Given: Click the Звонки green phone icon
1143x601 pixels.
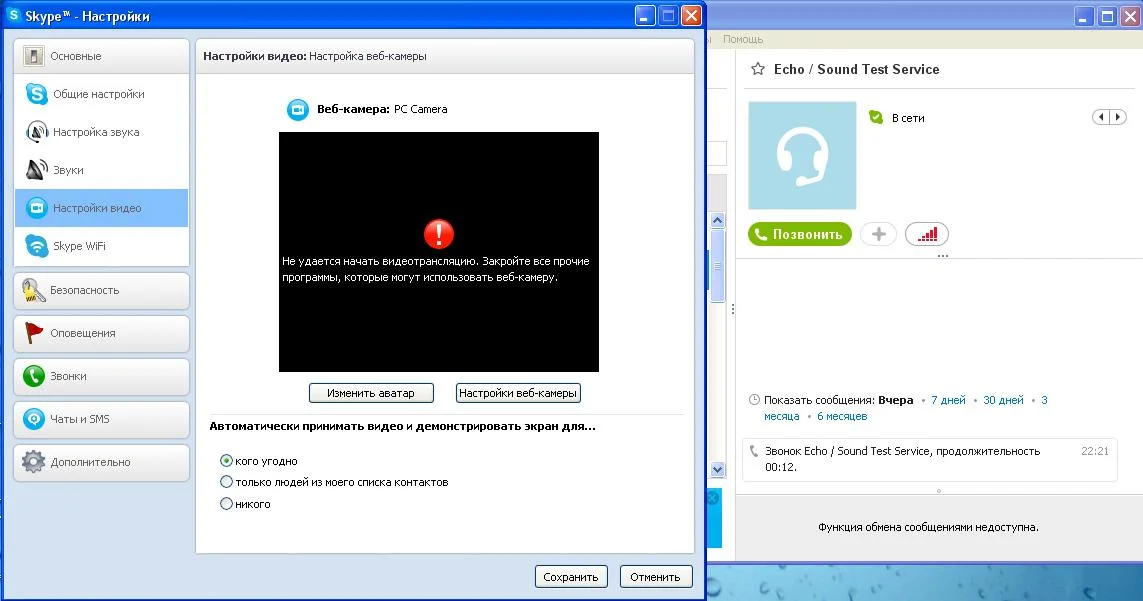Looking at the screenshot, I should (x=34, y=376).
